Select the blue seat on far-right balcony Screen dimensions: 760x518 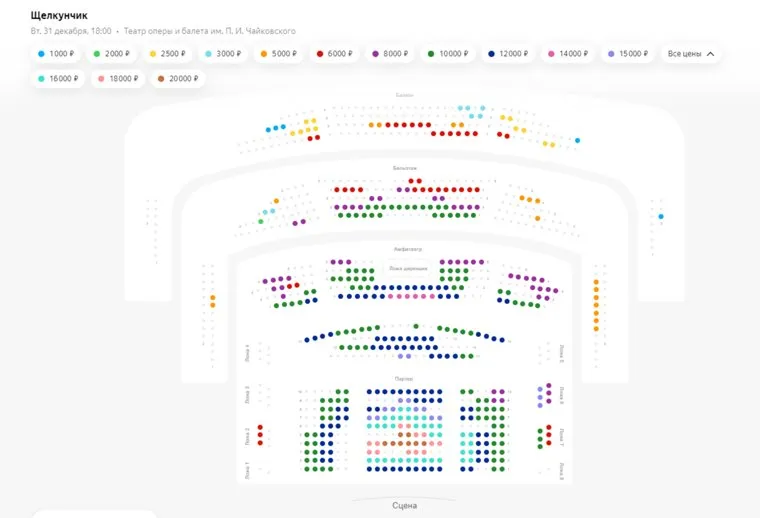(661, 216)
